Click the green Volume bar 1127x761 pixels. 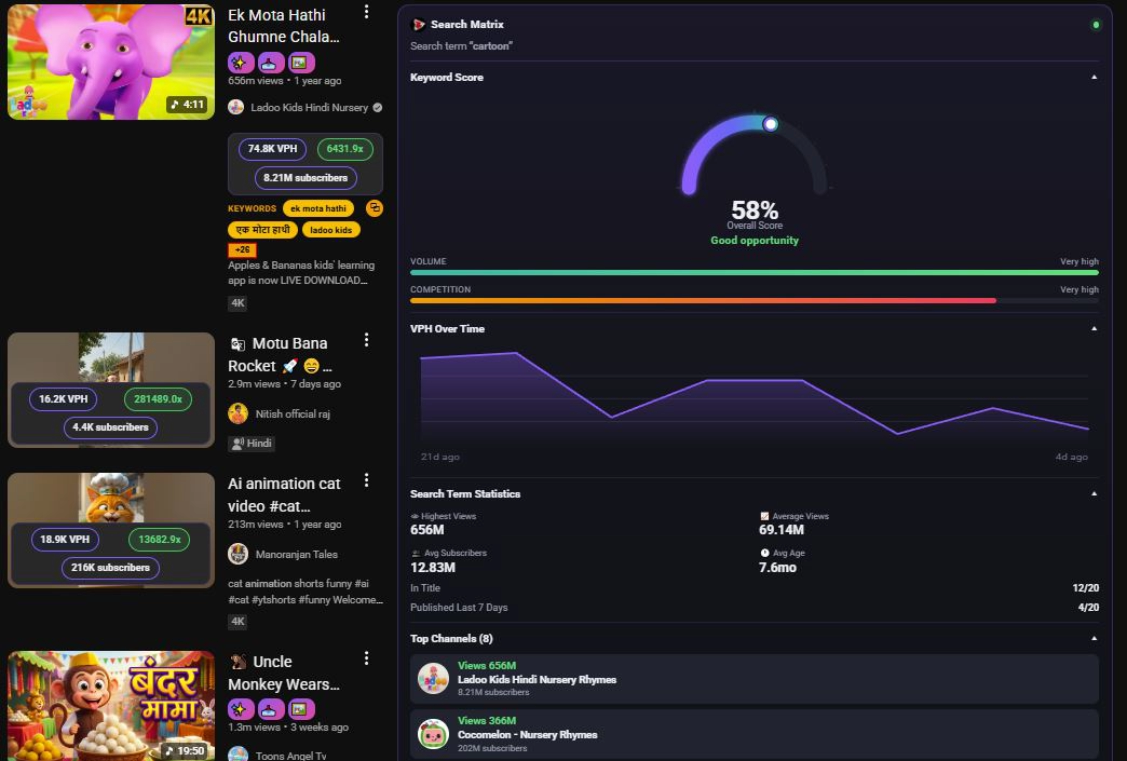(x=754, y=272)
